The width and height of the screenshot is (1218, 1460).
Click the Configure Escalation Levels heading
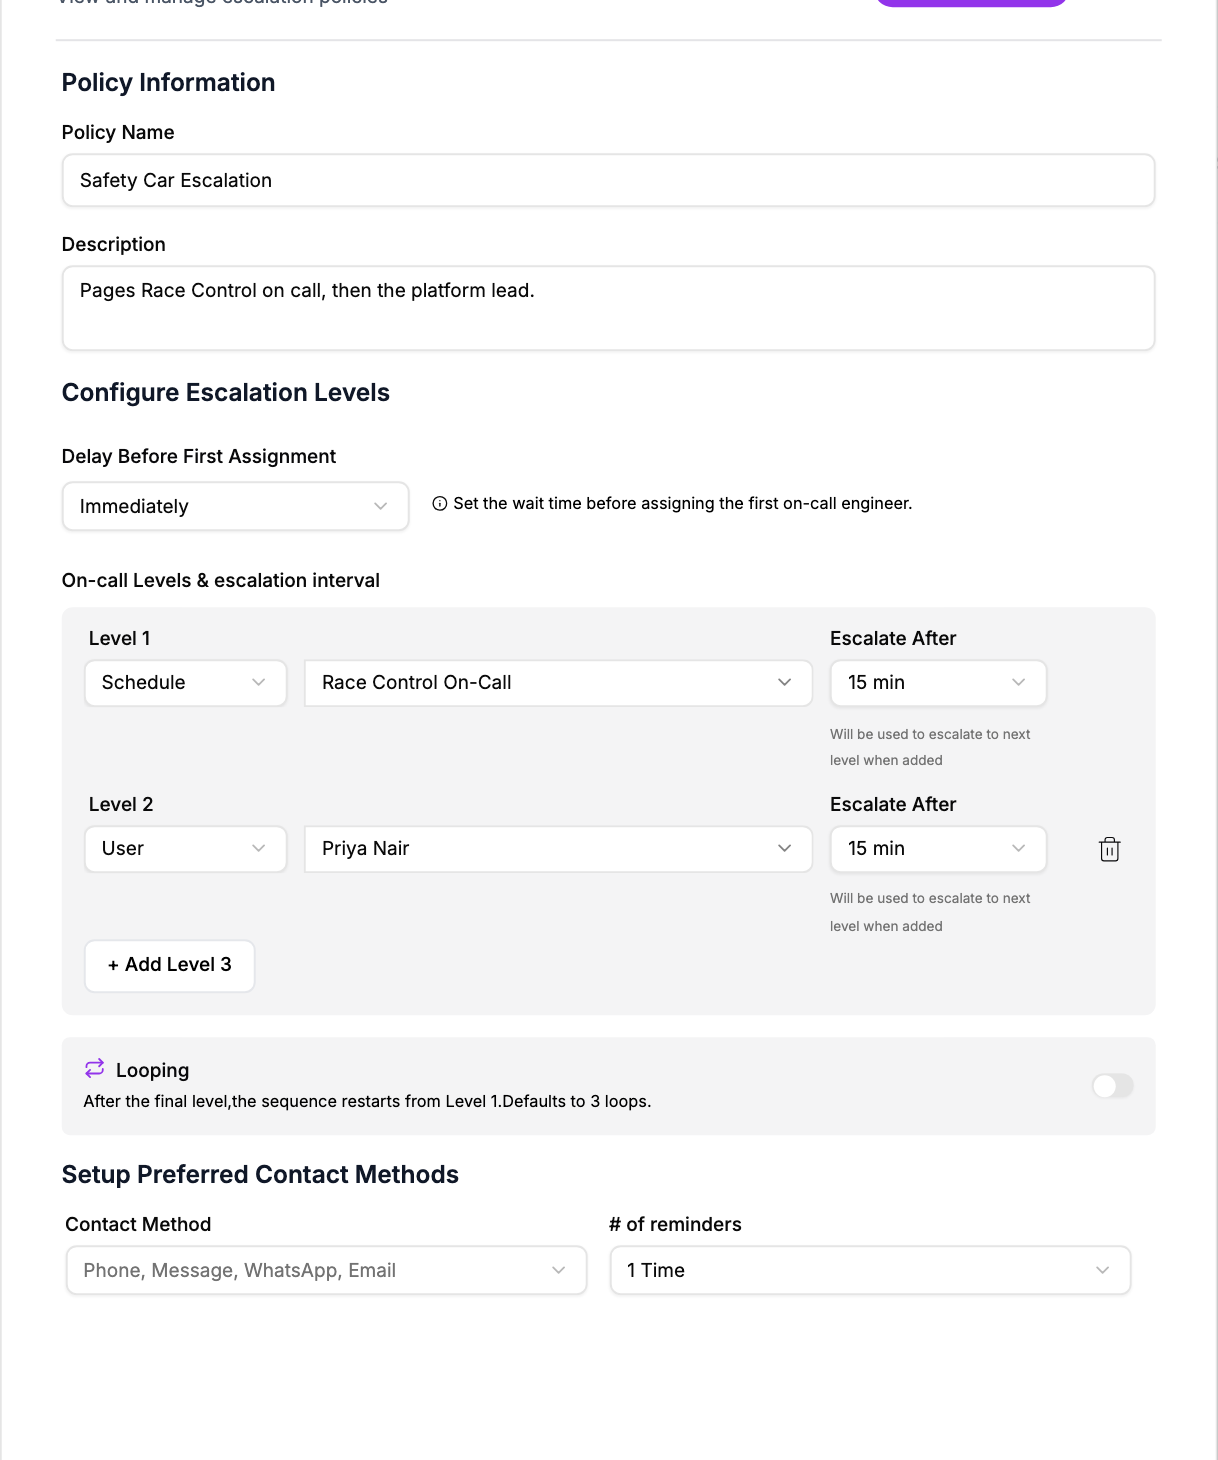[x=226, y=393]
